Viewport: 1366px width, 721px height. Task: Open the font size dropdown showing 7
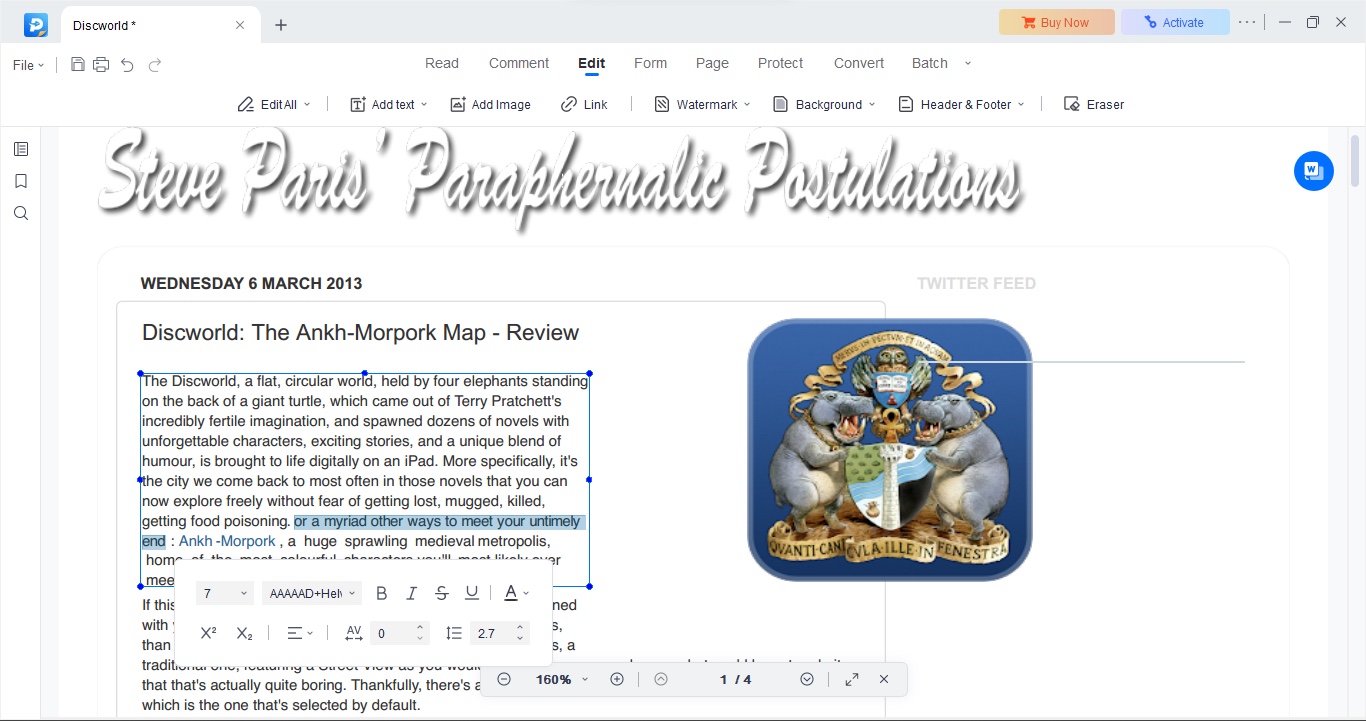225,593
